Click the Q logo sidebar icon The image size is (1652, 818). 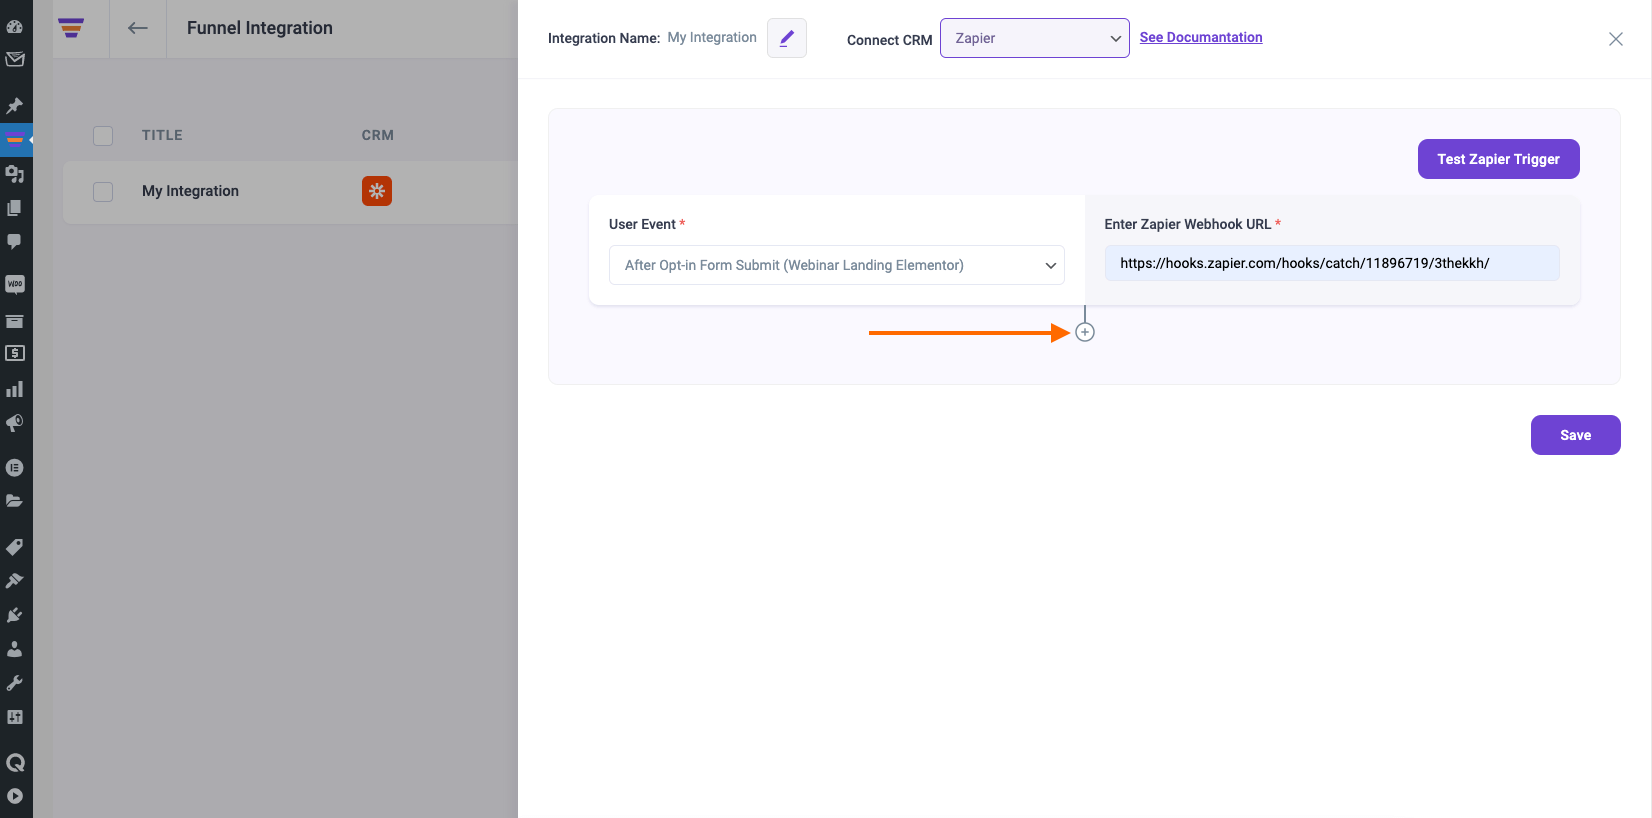(15, 763)
